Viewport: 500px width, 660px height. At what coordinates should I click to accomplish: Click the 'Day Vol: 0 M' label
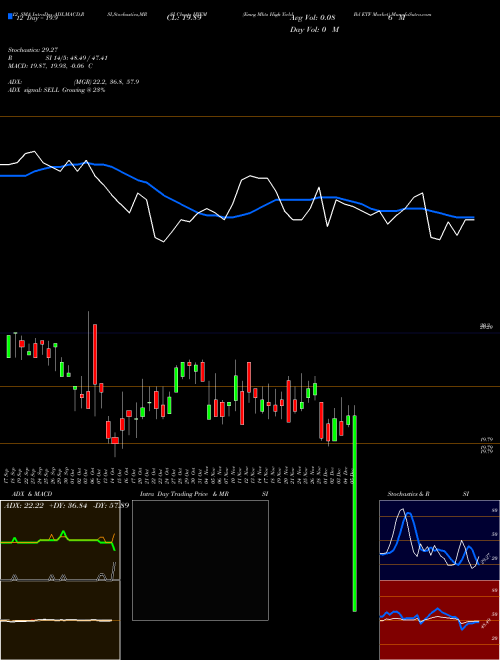click(x=314, y=30)
